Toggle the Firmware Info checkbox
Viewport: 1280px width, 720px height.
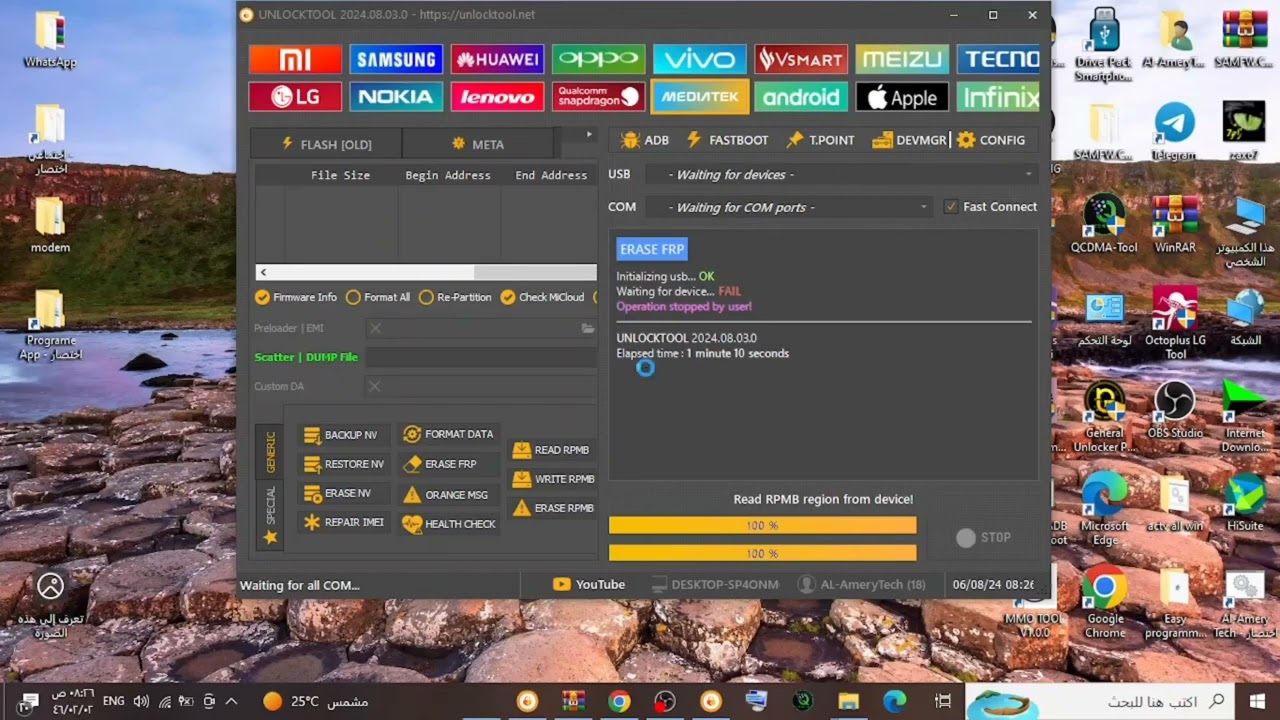tap(296, 297)
